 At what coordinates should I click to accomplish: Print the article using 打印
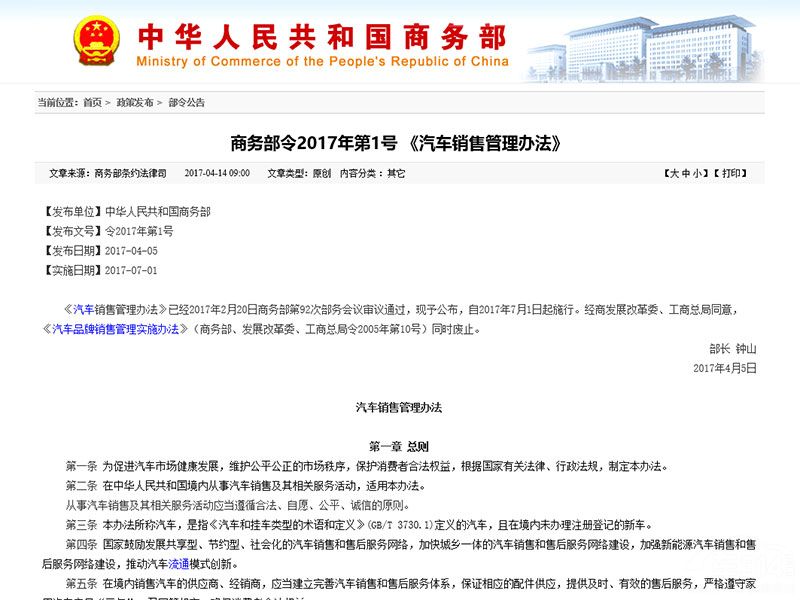click(733, 173)
